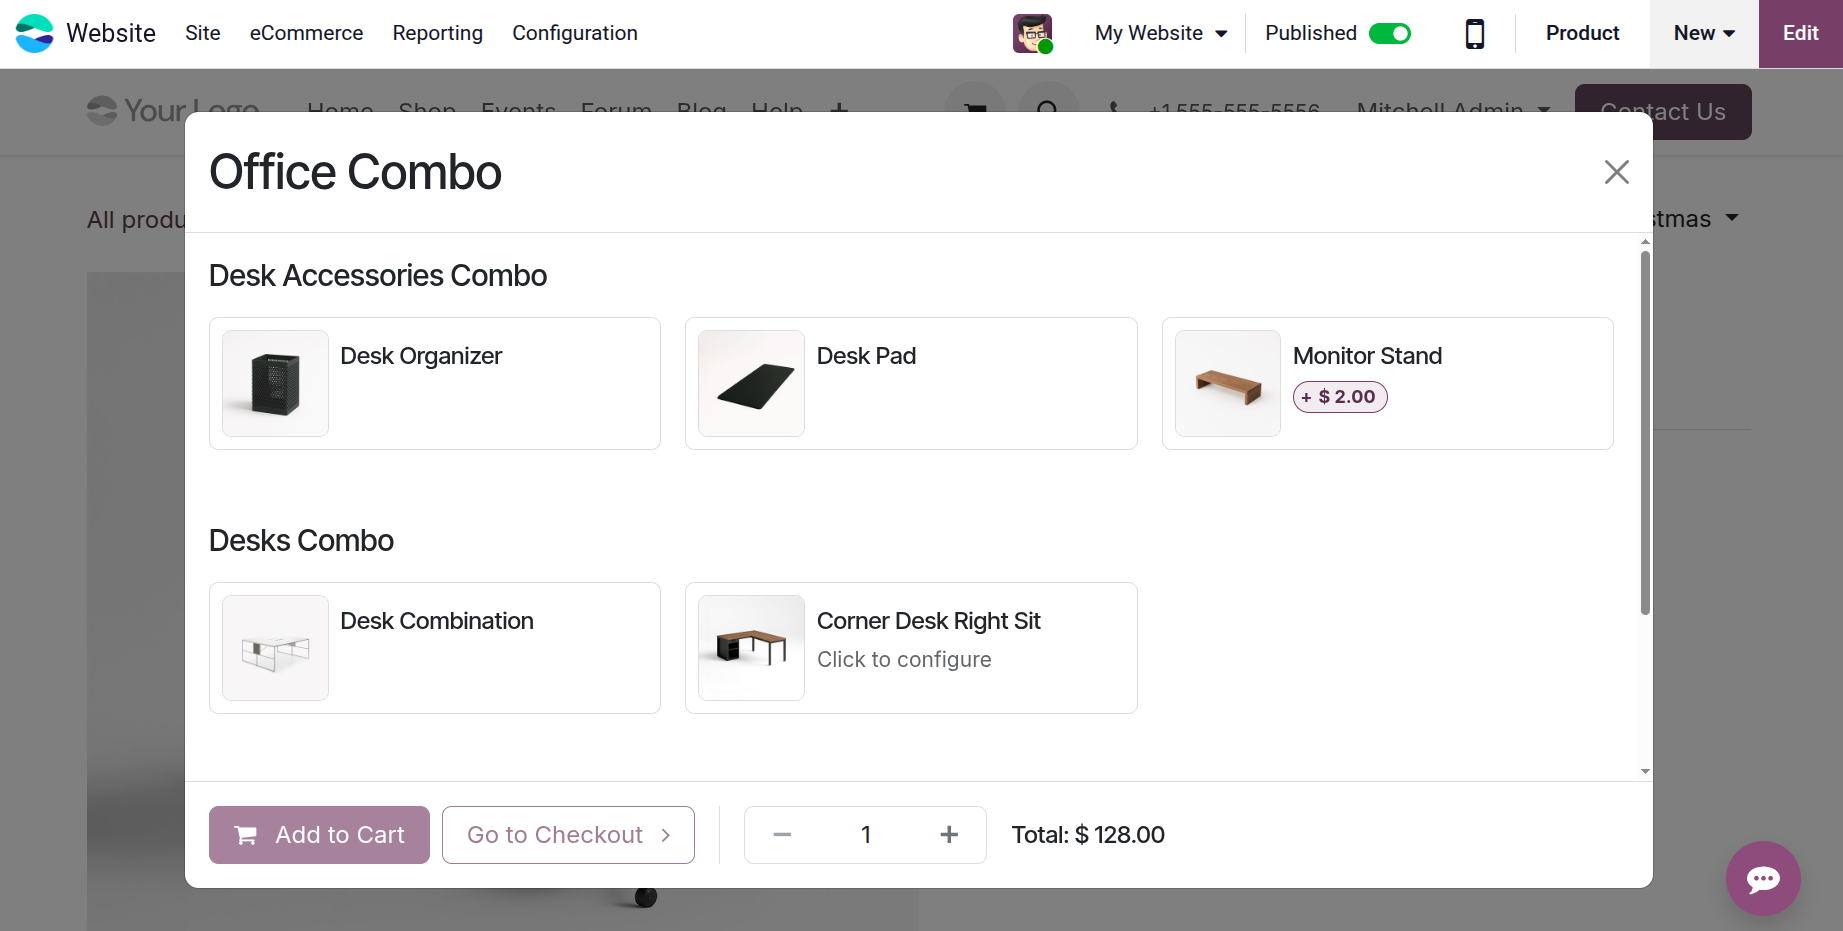Viewport: 1843px width, 931px height.
Task: Open the live chat bubble icon
Action: coord(1762,879)
